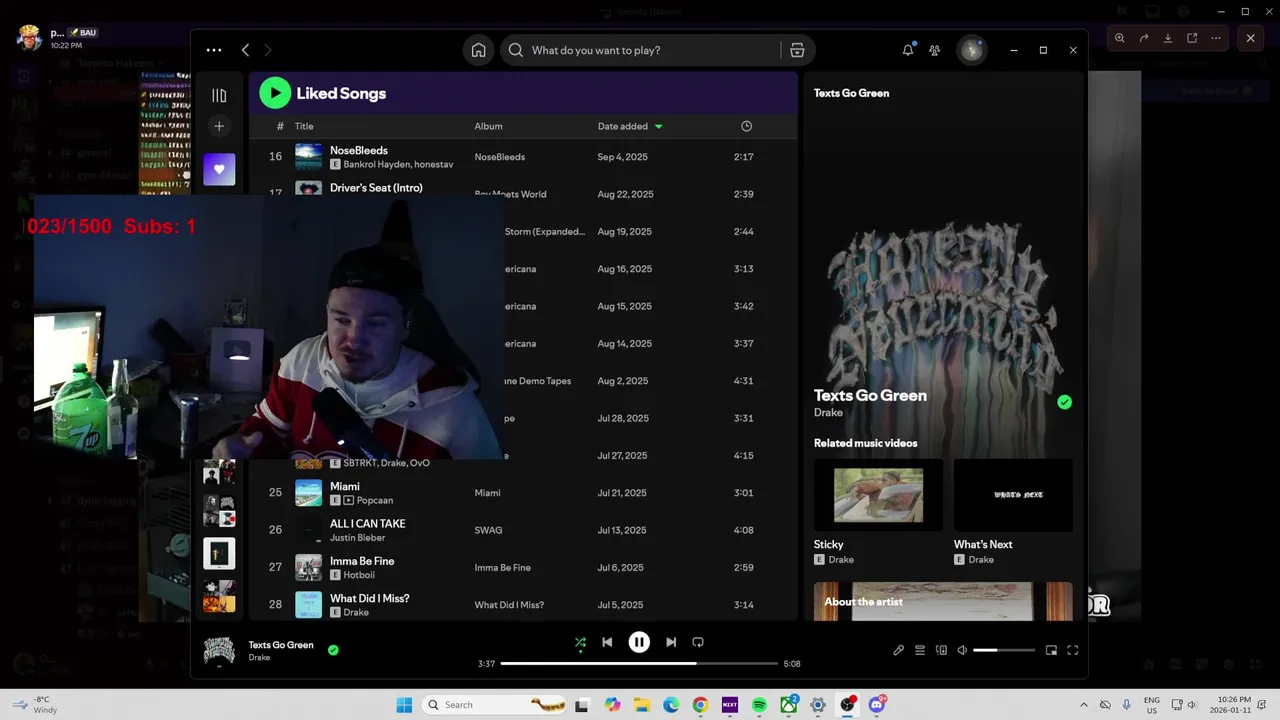Sort by the # column header
This screenshot has height=720, width=1280.
point(280,126)
